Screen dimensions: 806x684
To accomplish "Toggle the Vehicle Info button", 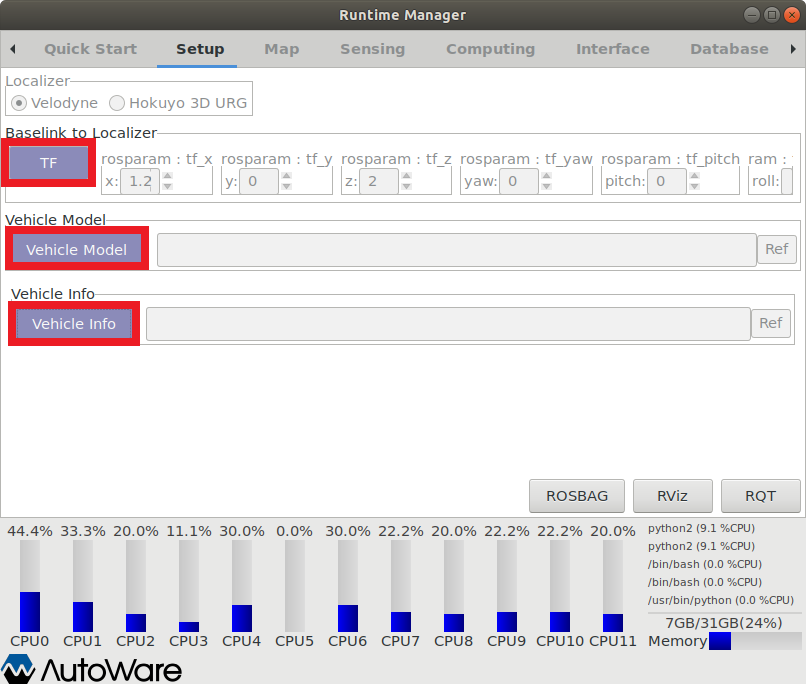I will coord(74,324).
